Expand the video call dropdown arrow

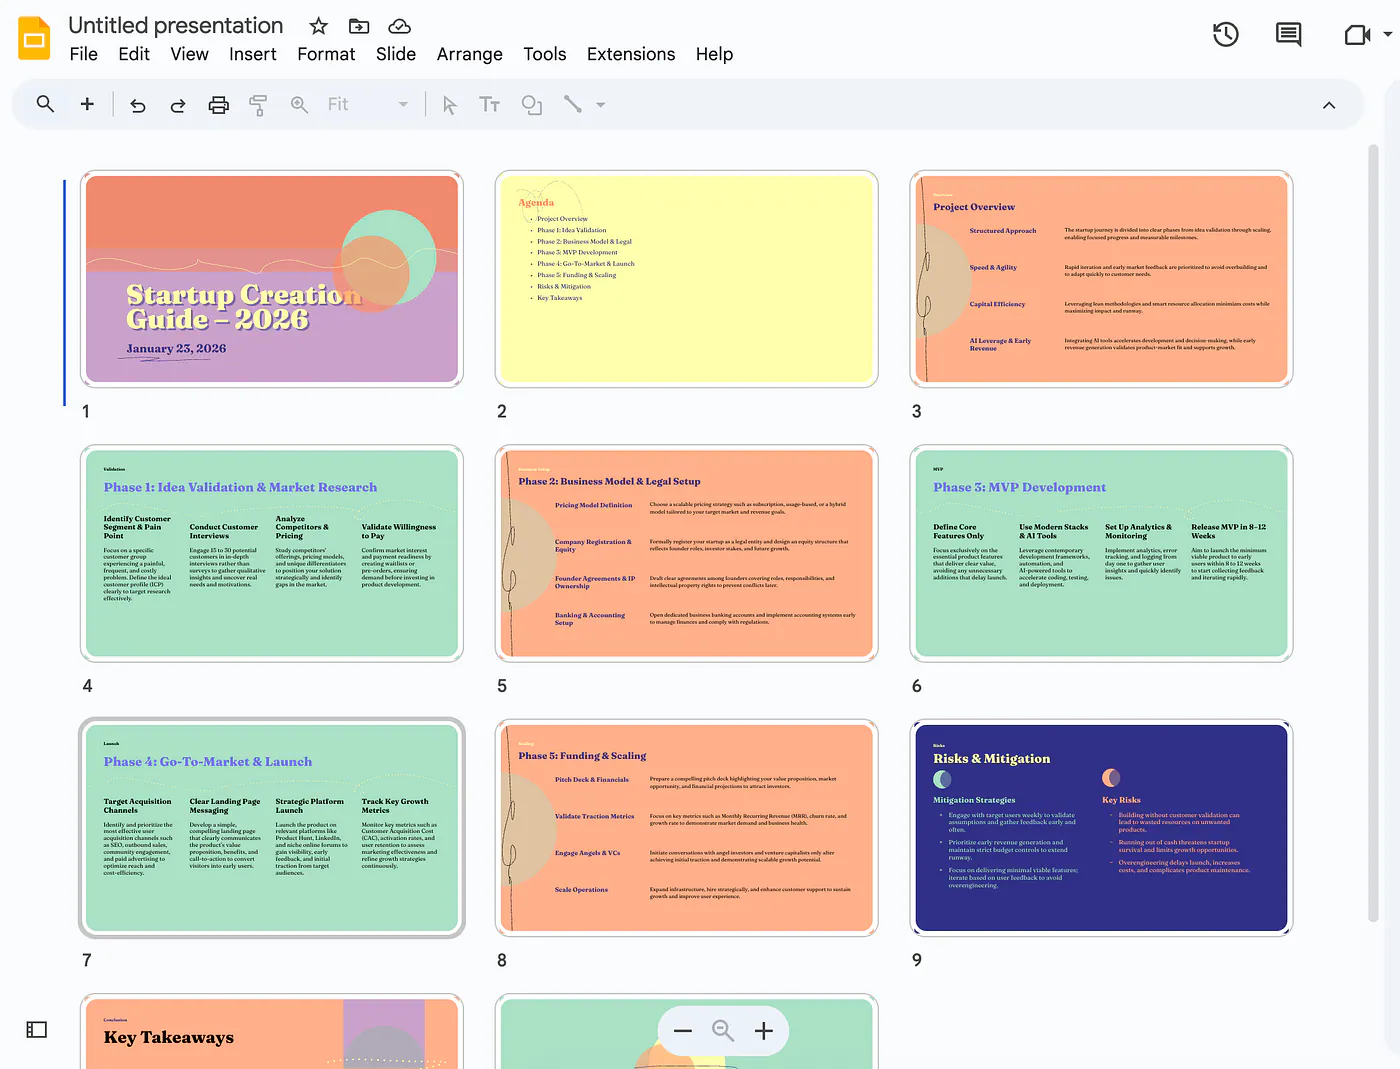(1387, 34)
